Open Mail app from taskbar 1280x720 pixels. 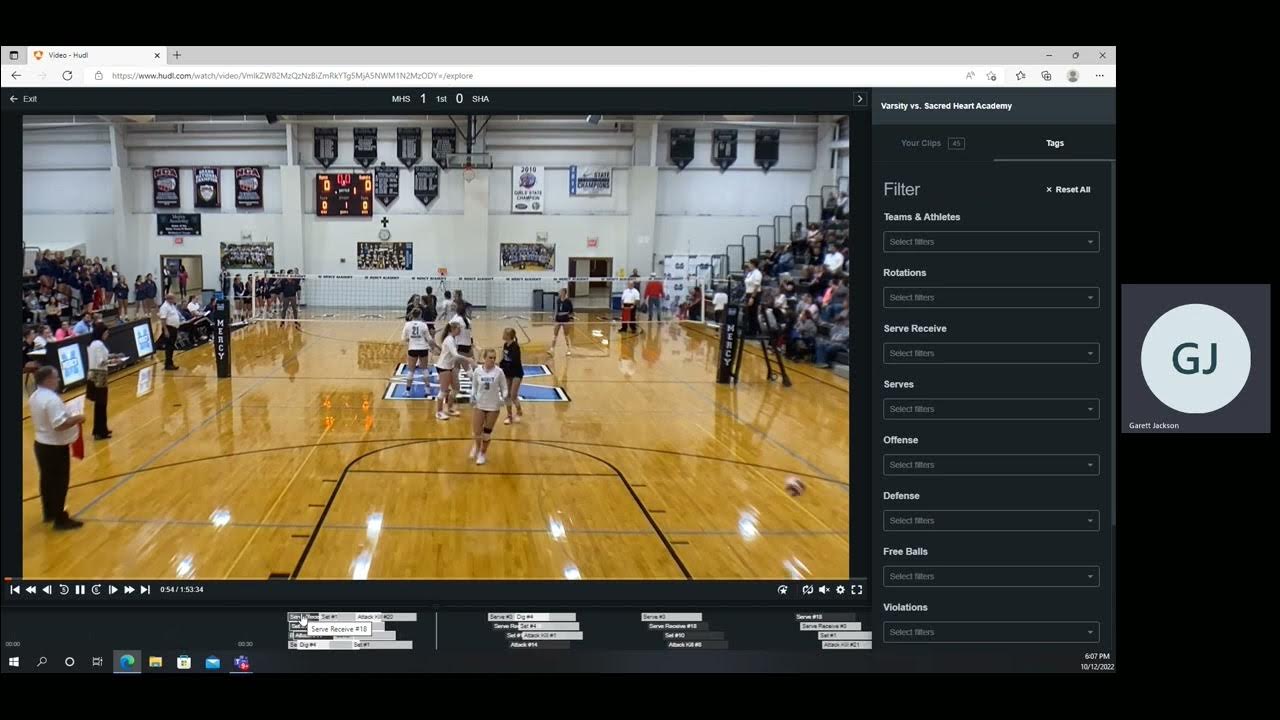[x=212, y=662]
